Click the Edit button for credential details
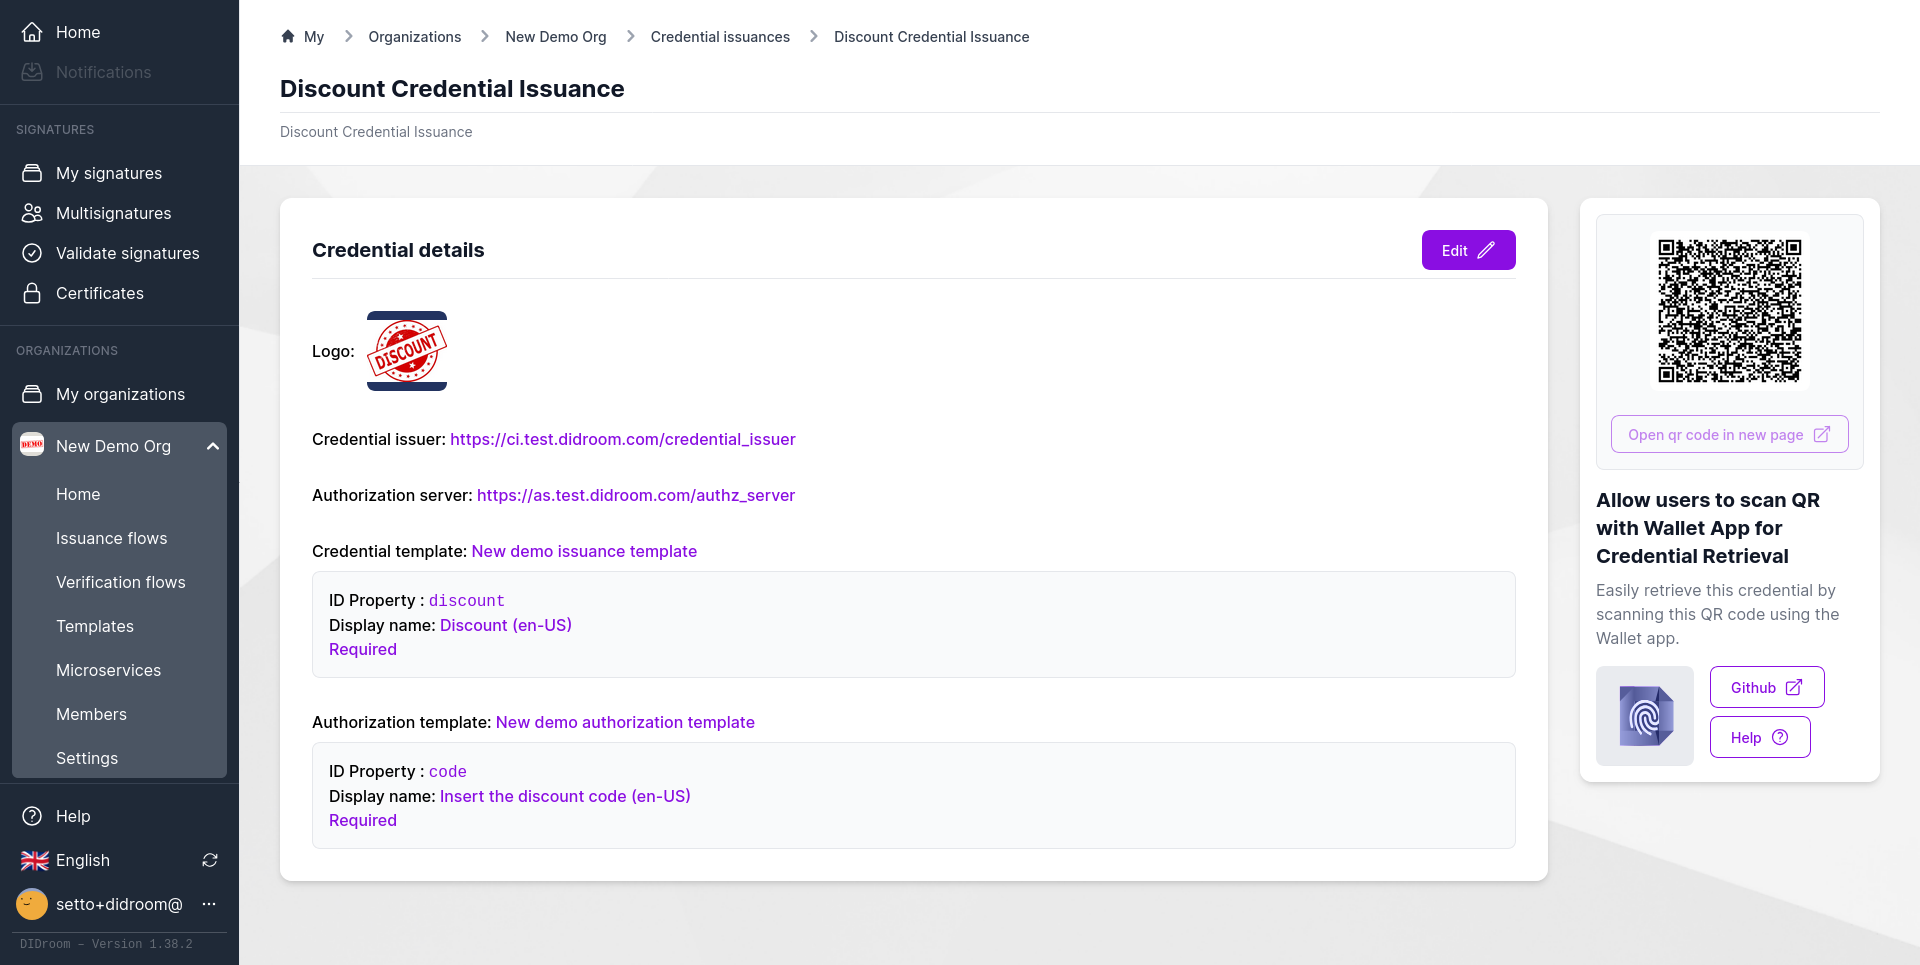Viewport: 1920px width, 965px height. point(1468,250)
